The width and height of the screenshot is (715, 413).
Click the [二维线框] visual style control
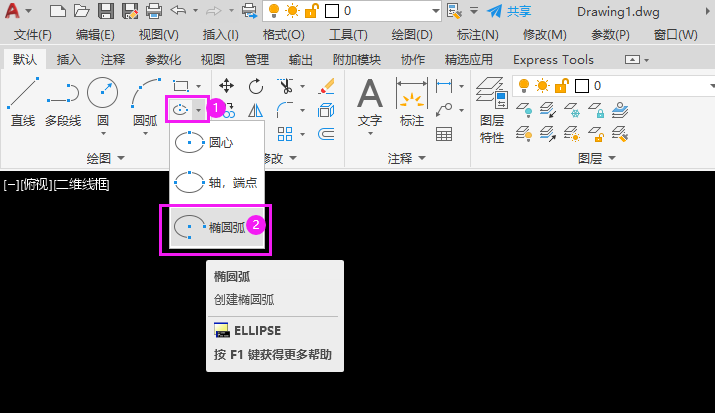coord(82,185)
